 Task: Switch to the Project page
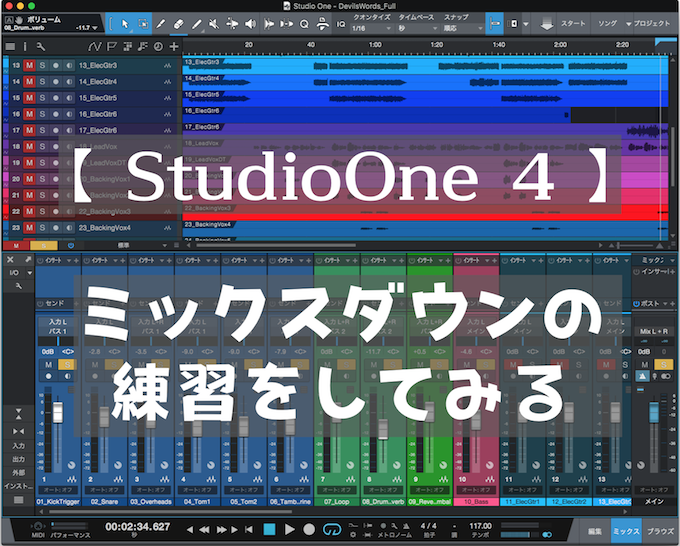point(652,23)
